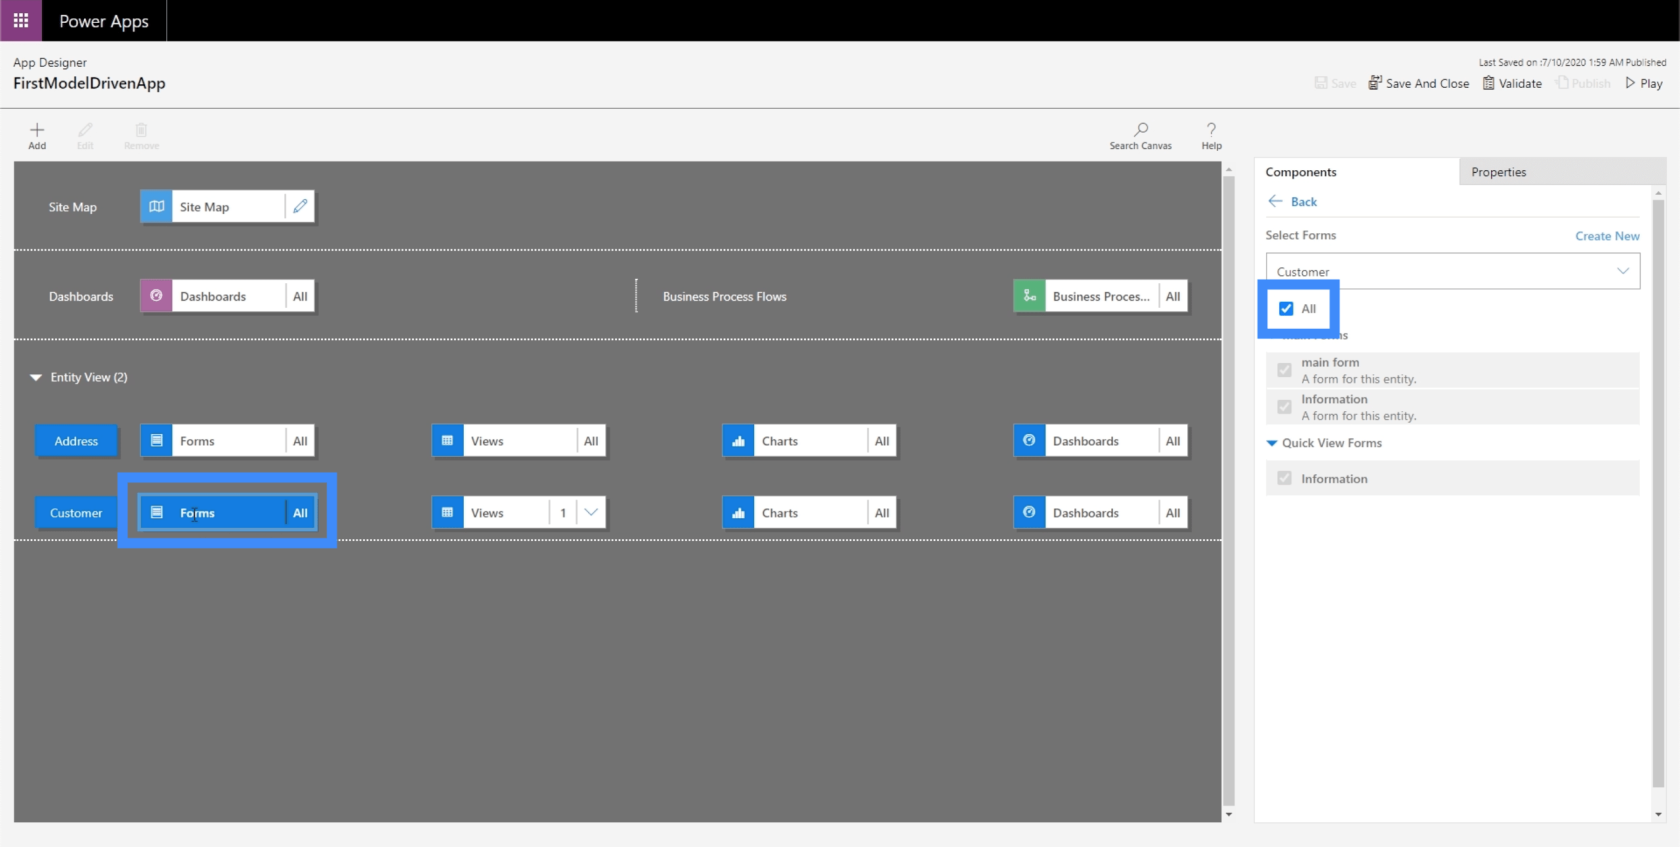Expand Customer Views chevron dropdown
Screen dimensions: 1680x847
tap(591, 513)
